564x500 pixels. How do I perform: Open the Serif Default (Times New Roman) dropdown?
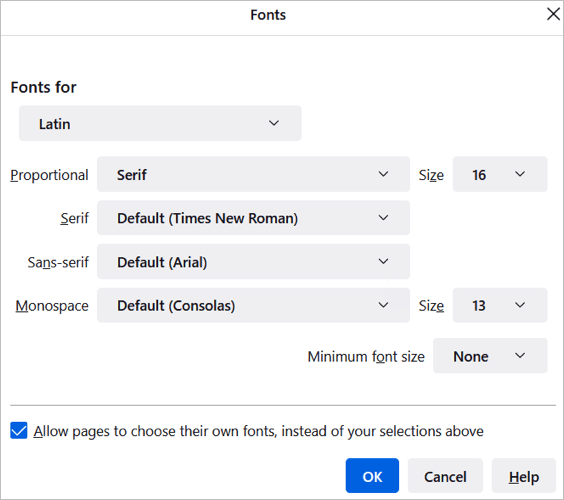[253, 218]
